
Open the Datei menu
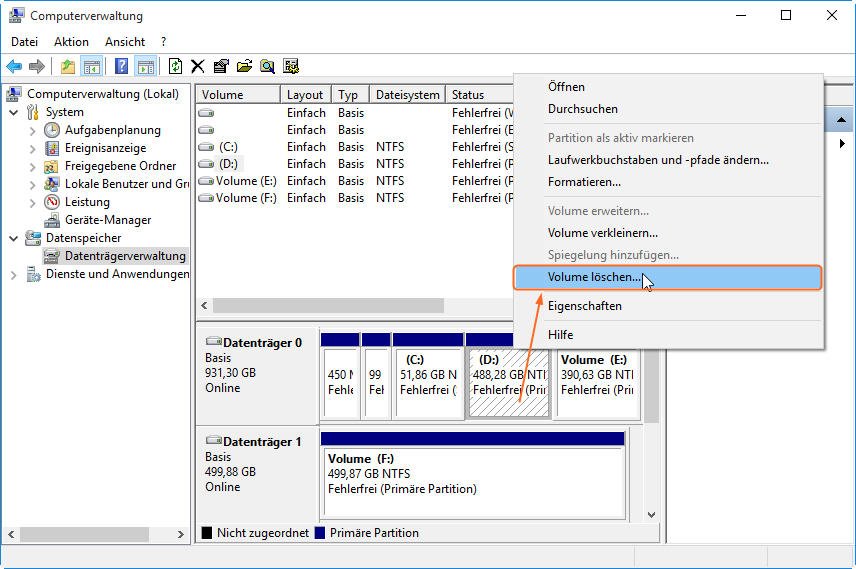pos(25,42)
